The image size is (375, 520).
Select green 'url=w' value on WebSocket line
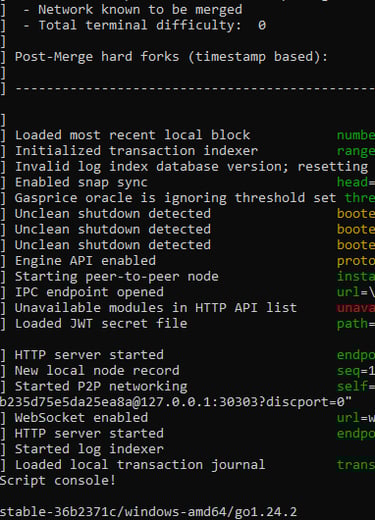(356, 418)
